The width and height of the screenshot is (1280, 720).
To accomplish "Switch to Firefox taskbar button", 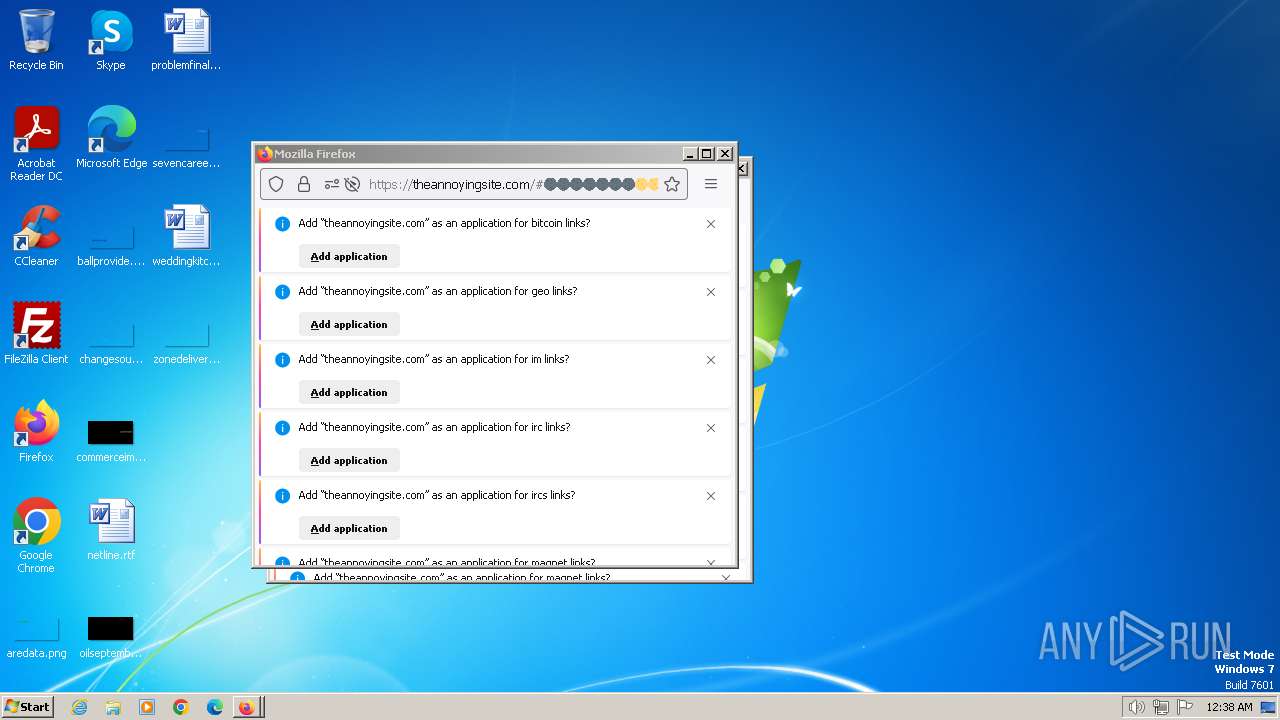I will pos(248,707).
